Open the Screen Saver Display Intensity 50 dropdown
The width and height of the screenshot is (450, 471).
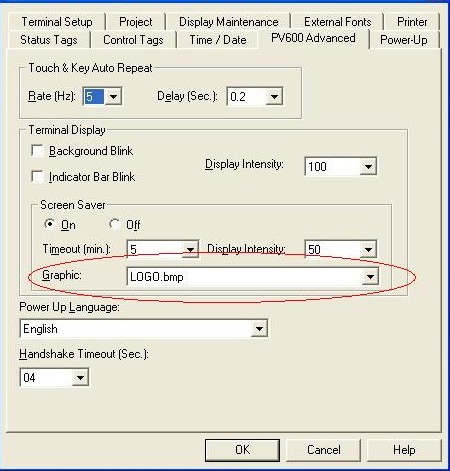coord(368,249)
